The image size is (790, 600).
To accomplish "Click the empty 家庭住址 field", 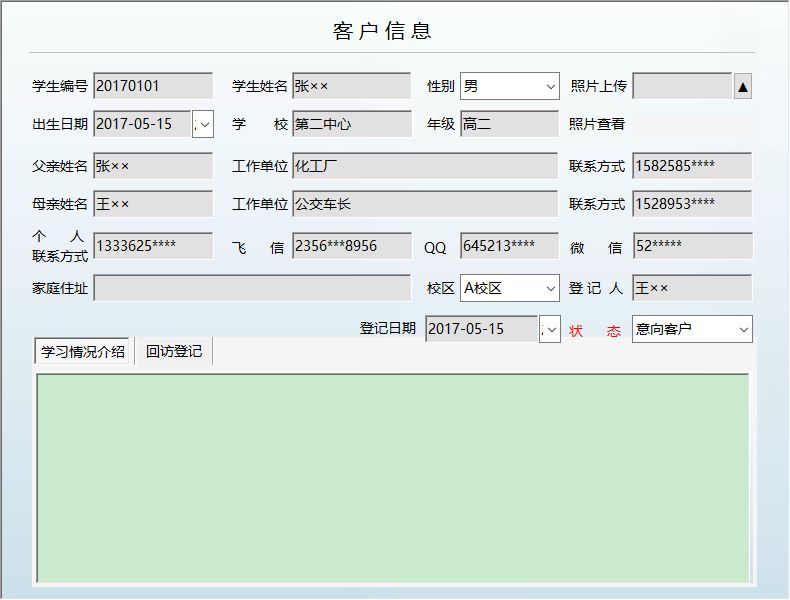I will pyautogui.click(x=252, y=288).
